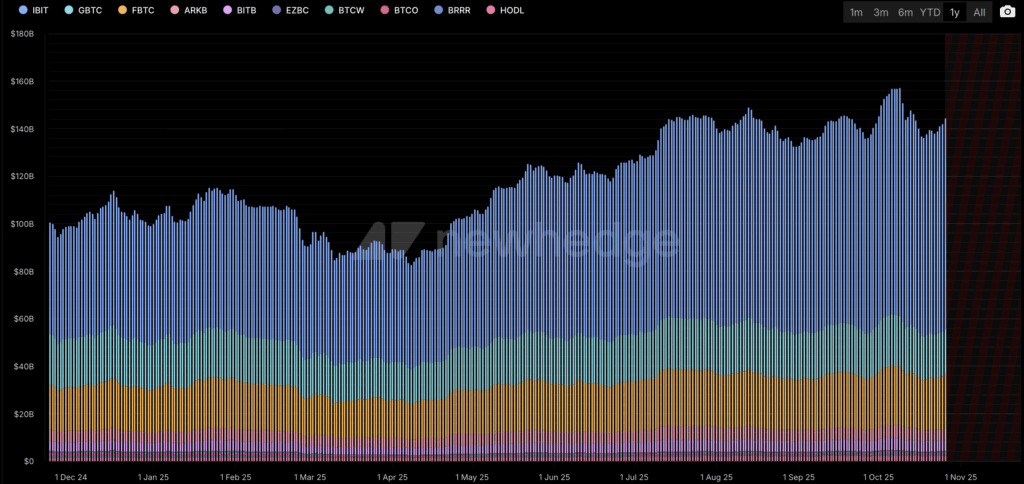Click the 1 Jun 25 axis label
1024x484 pixels.
pyautogui.click(x=554, y=477)
